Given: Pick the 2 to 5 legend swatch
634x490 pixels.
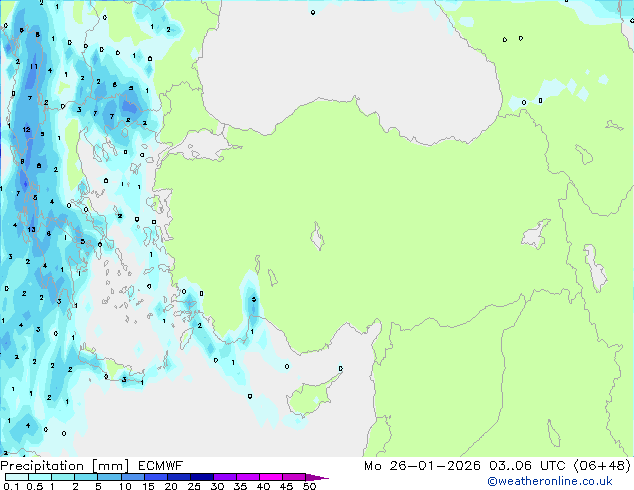Looking at the screenshot, I should click(x=86, y=477).
